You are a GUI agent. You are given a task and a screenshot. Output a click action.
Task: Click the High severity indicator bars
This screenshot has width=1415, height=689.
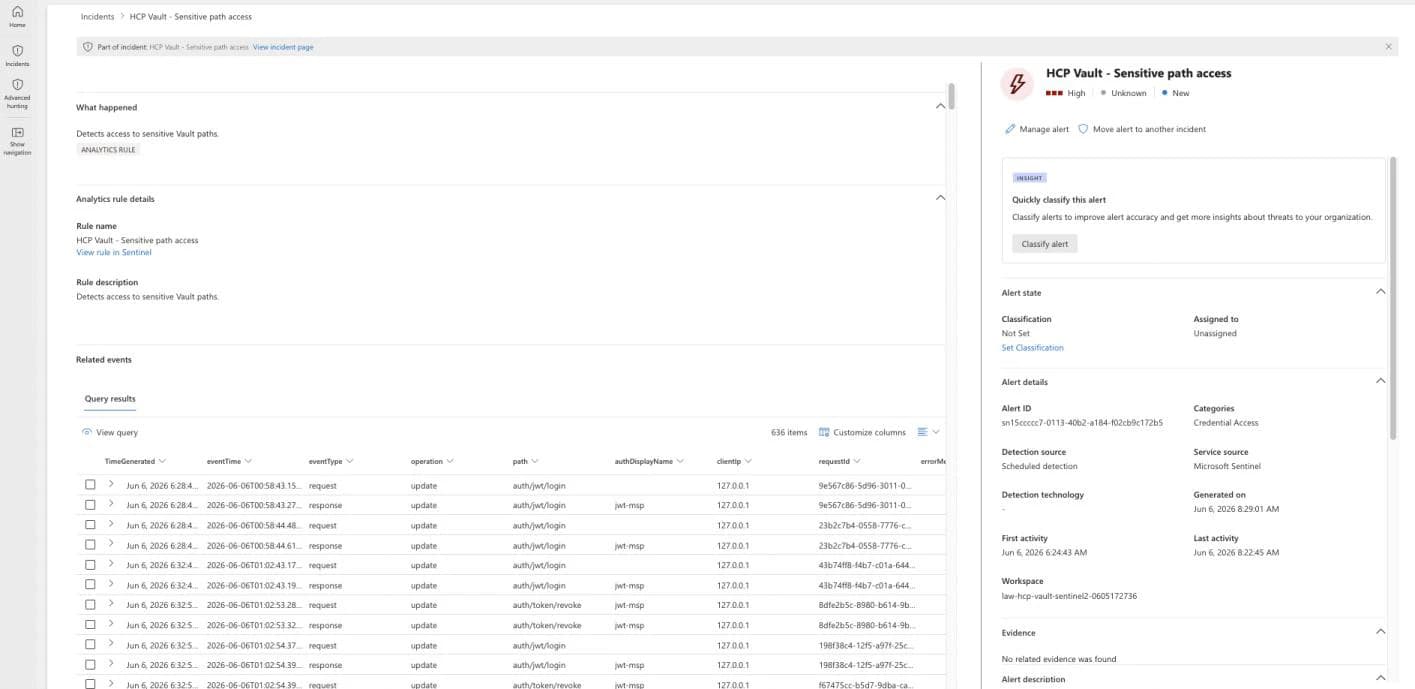point(1054,93)
